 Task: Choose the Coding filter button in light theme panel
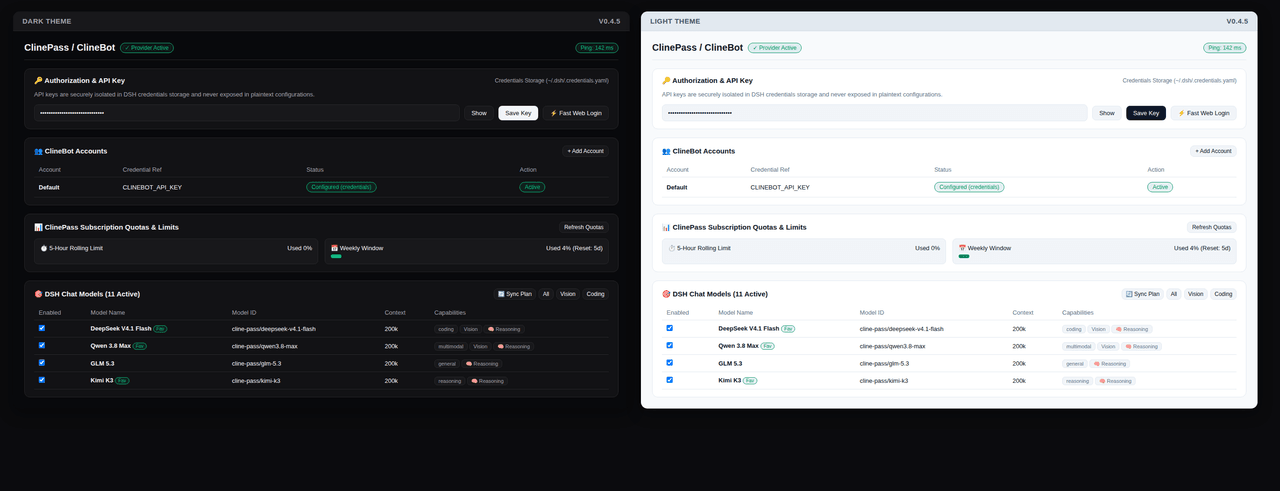tap(1224, 294)
